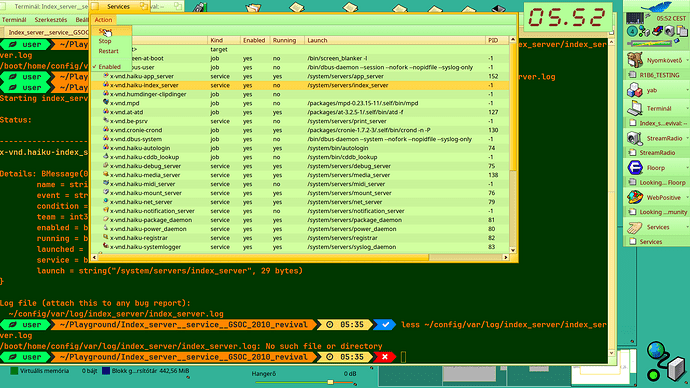Select the Index_server__service__GSOC terminal tab

[x=46, y=32]
